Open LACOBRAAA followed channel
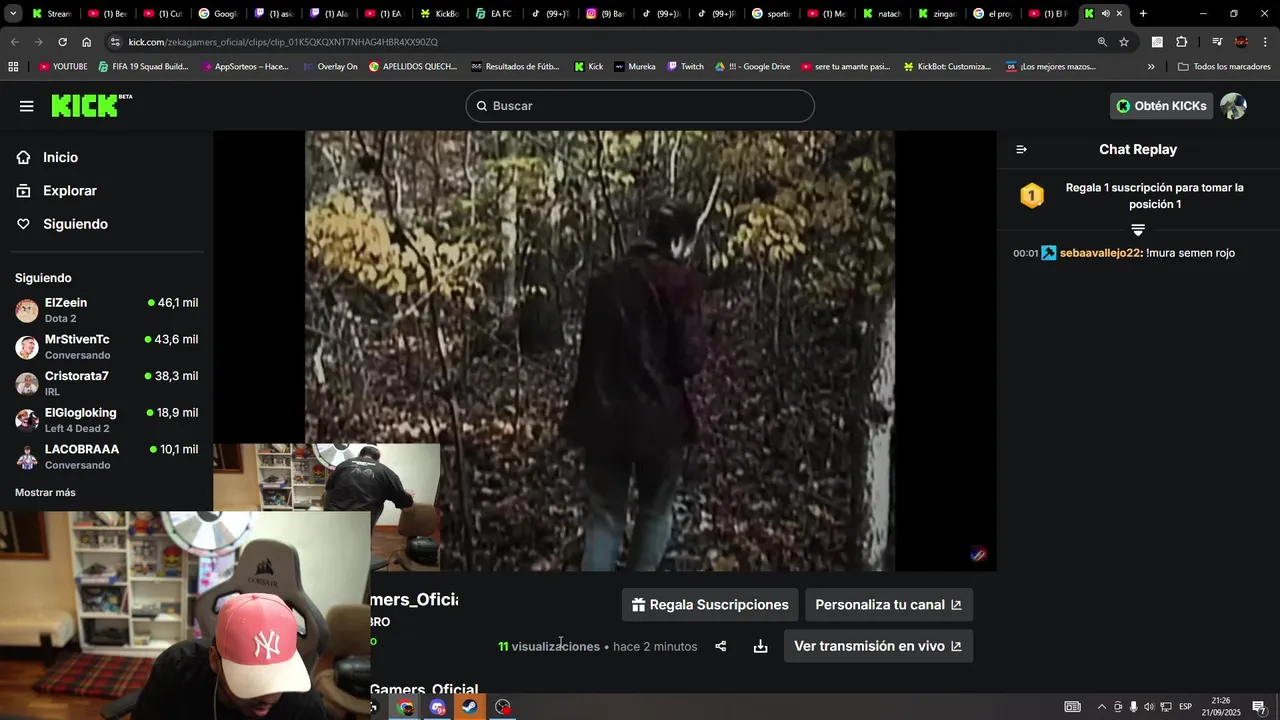 coord(106,457)
